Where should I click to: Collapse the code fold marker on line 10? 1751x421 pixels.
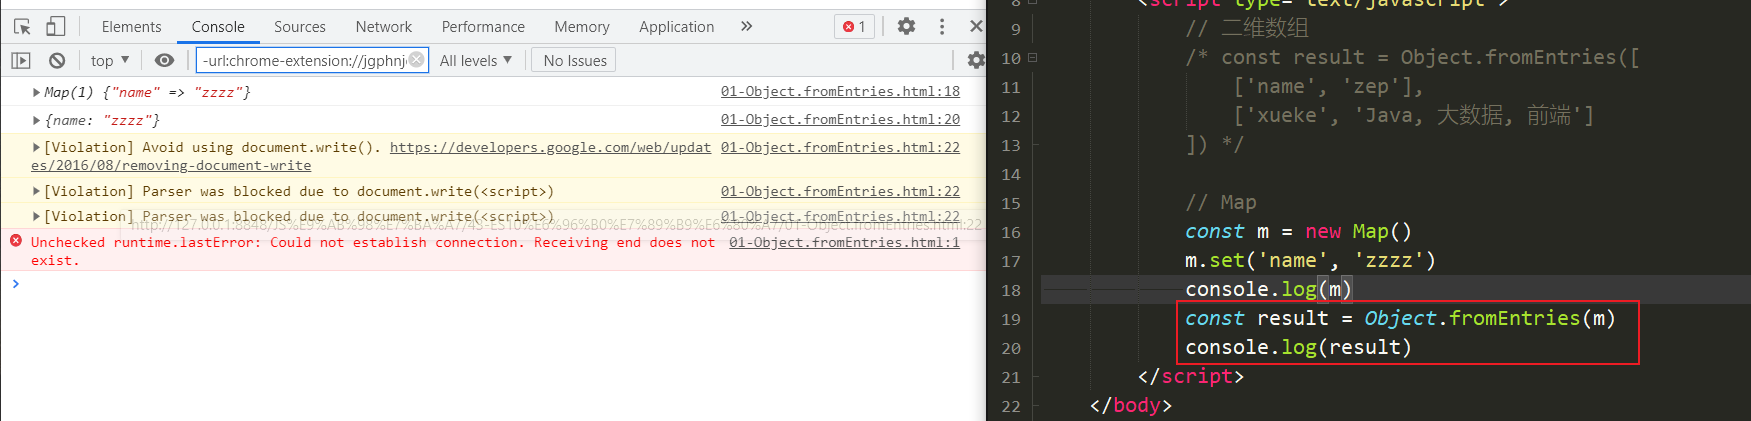[1033, 57]
